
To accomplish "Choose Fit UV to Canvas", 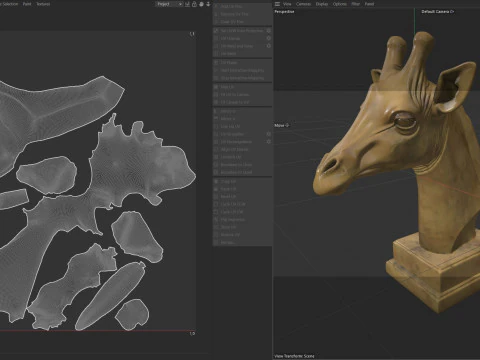I will coord(242,95).
